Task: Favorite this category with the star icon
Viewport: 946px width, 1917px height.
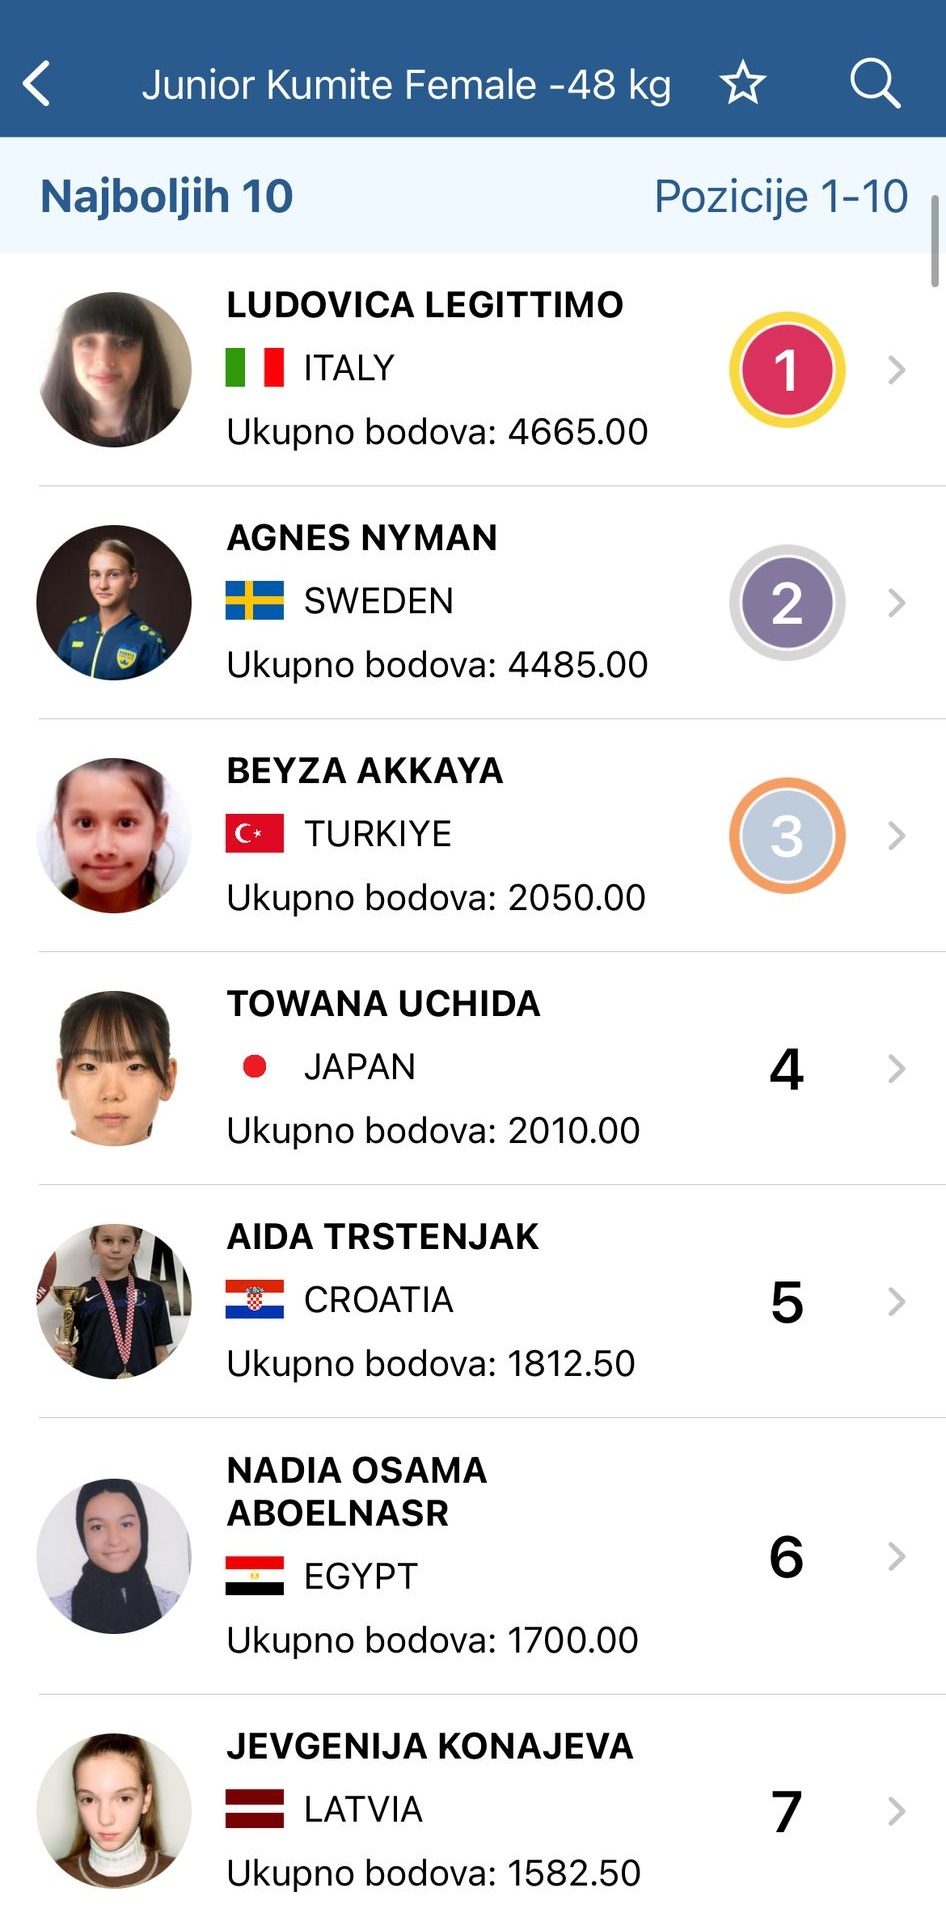Action: (742, 83)
